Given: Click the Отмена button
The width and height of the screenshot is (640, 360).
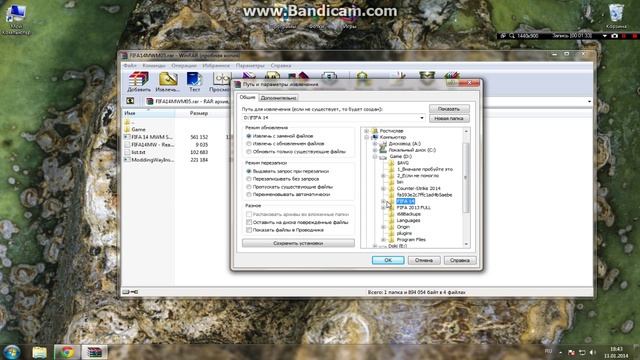Looking at the screenshot, I should point(424,260).
